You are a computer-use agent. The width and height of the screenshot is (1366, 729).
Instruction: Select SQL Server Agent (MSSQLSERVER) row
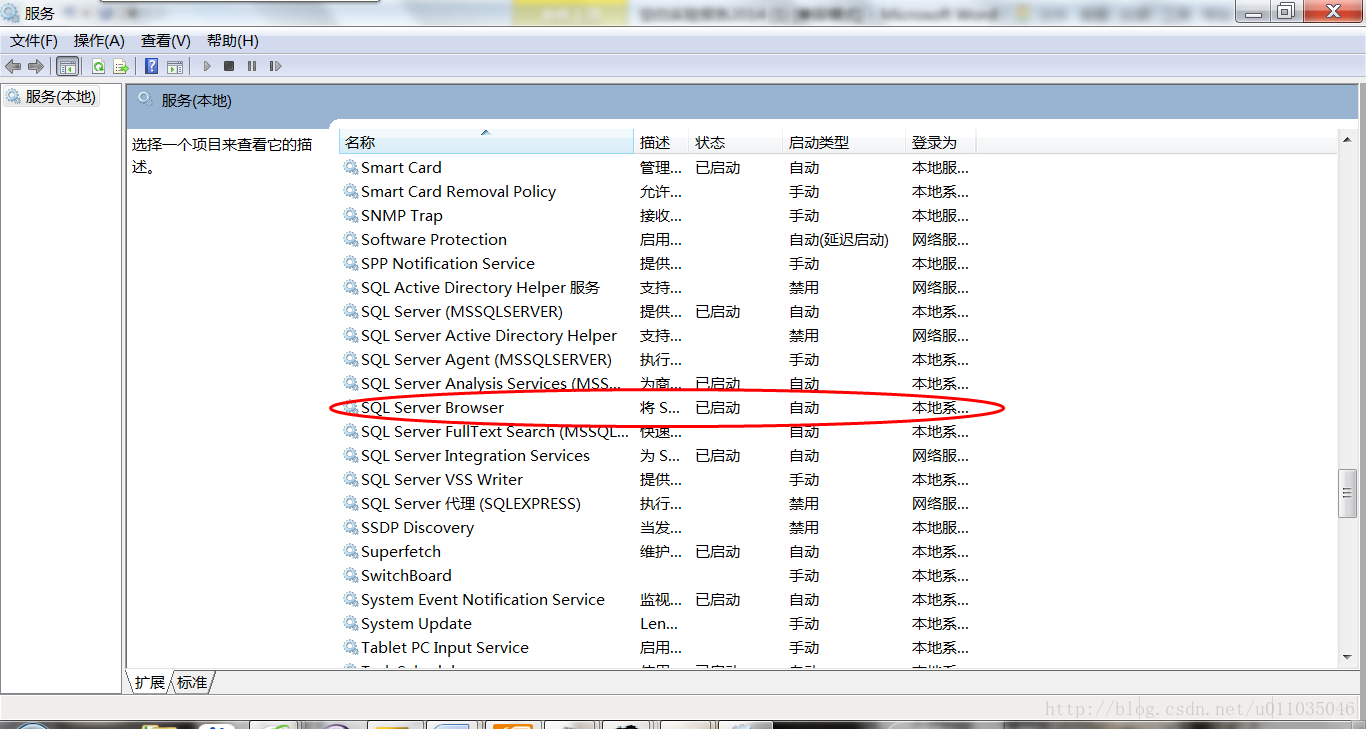click(x=656, y=360)
